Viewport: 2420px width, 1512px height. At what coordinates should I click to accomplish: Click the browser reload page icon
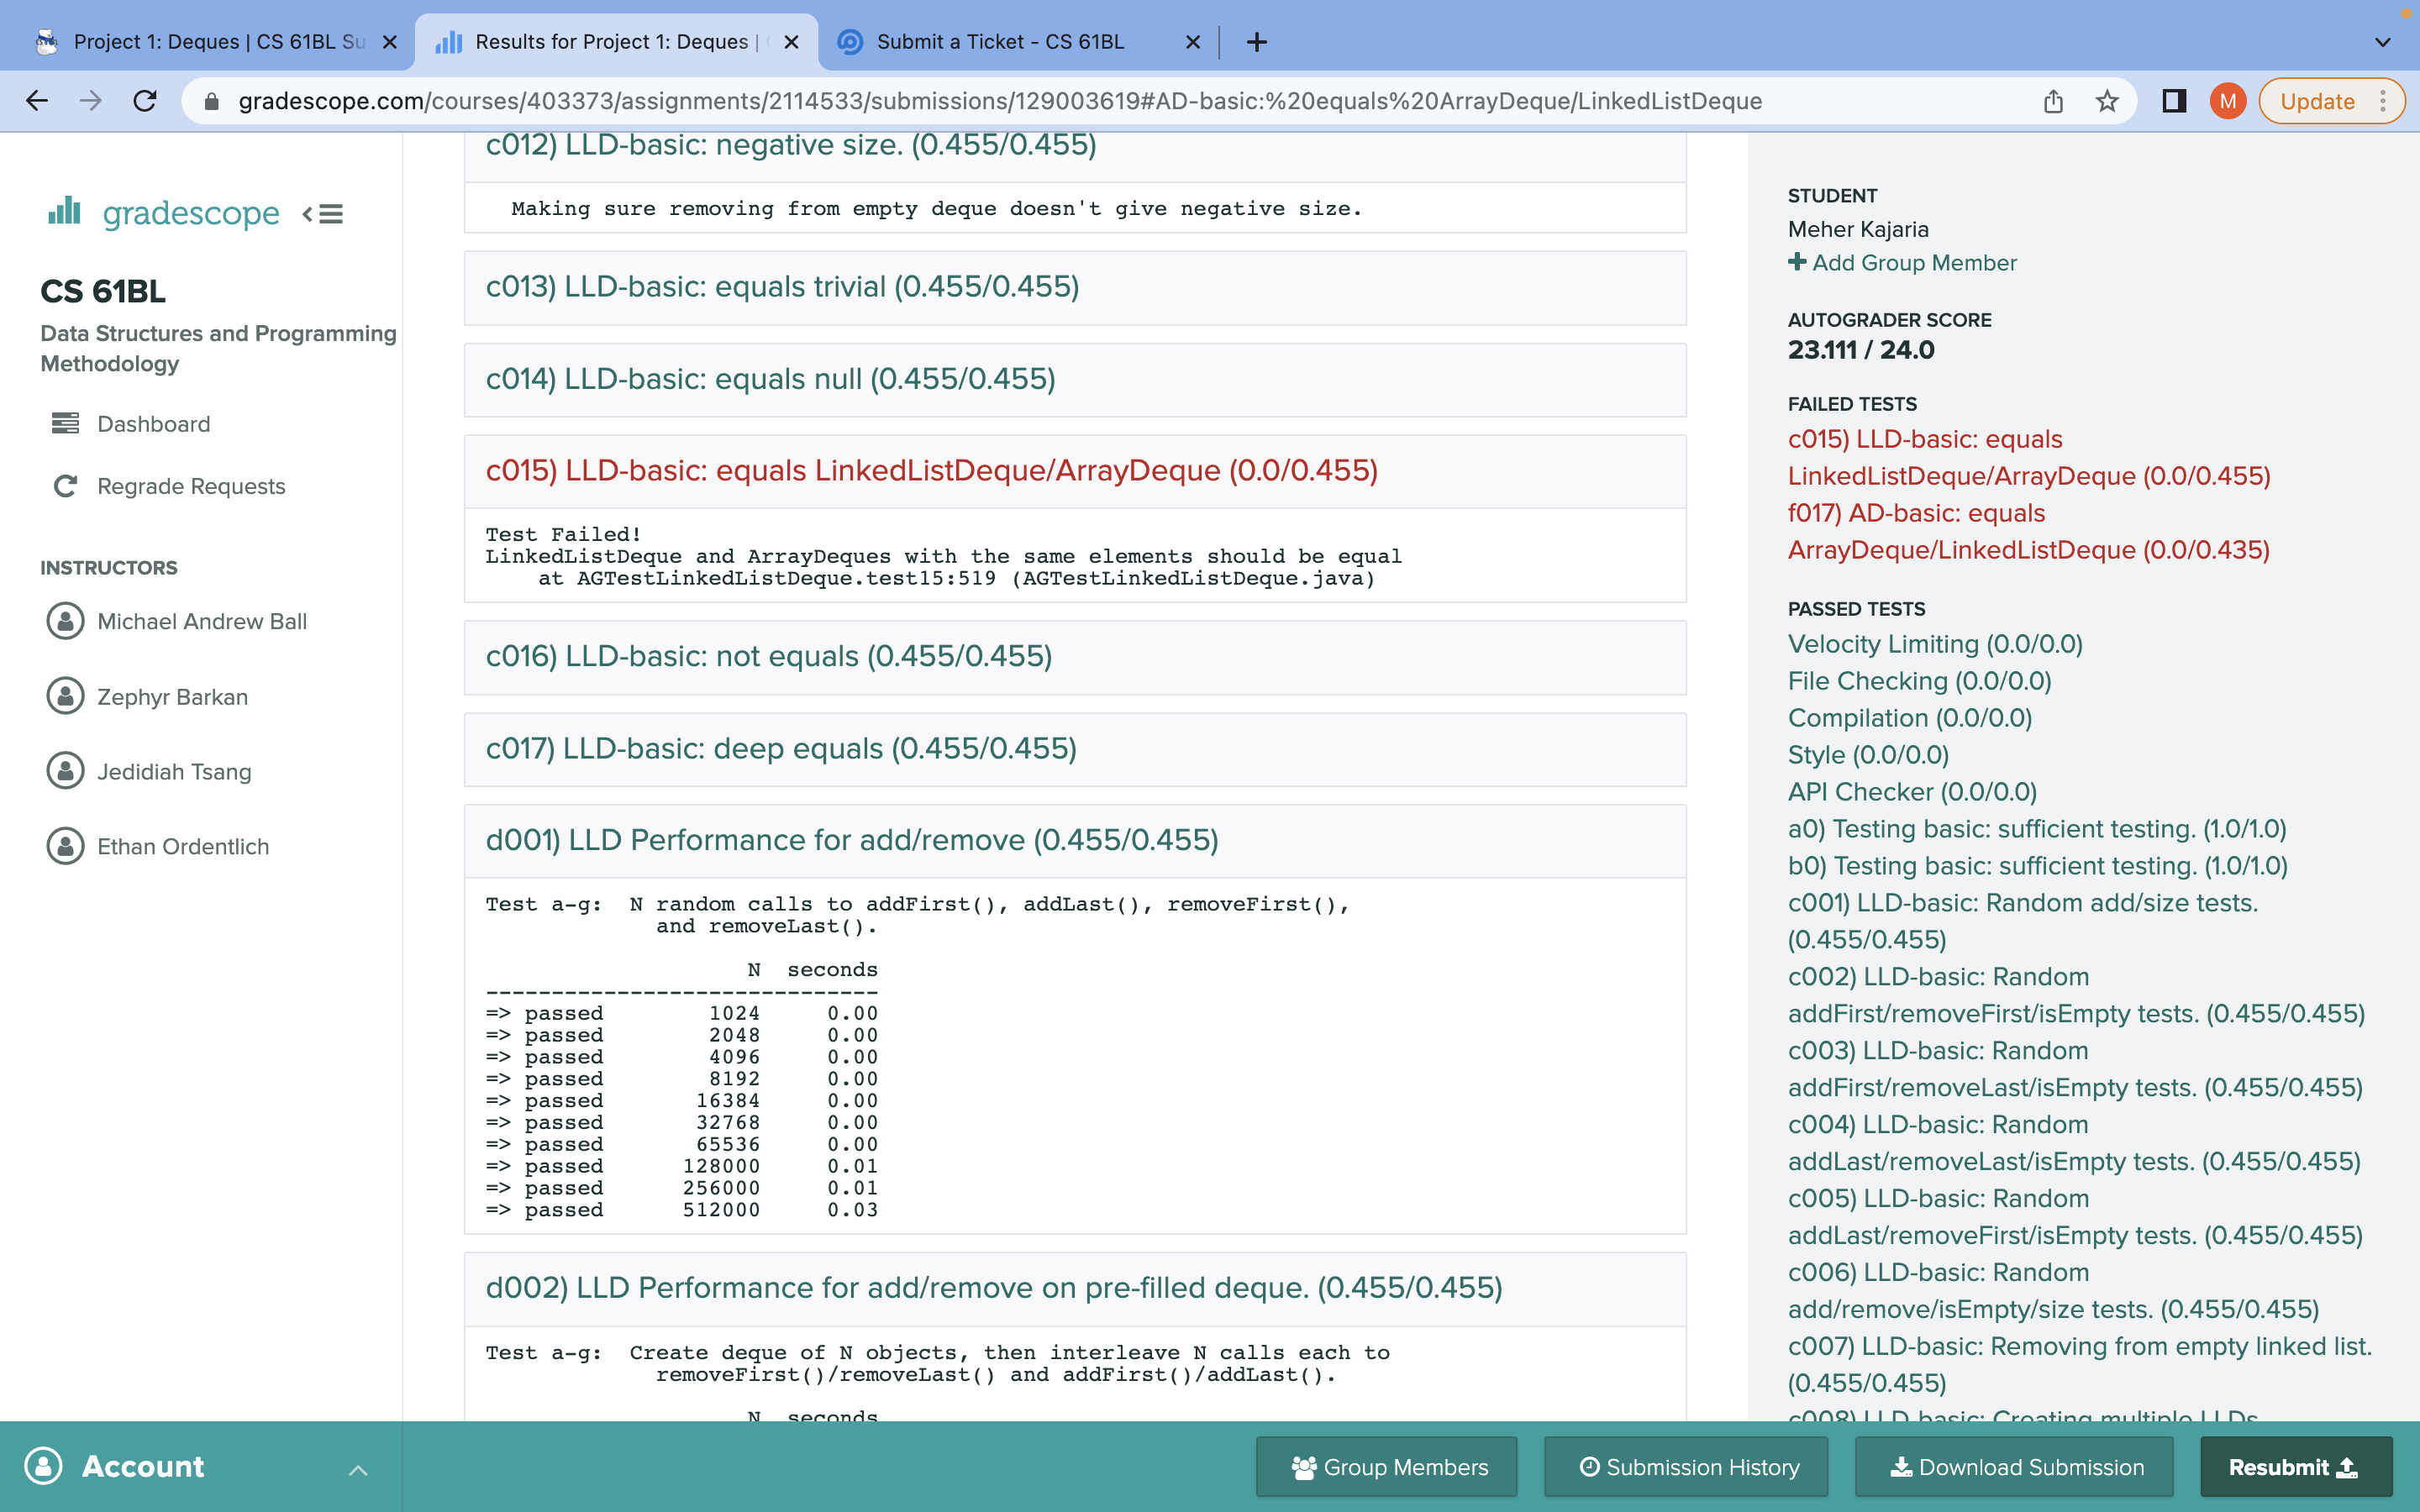pyautogui.click(x=146, y=101)
